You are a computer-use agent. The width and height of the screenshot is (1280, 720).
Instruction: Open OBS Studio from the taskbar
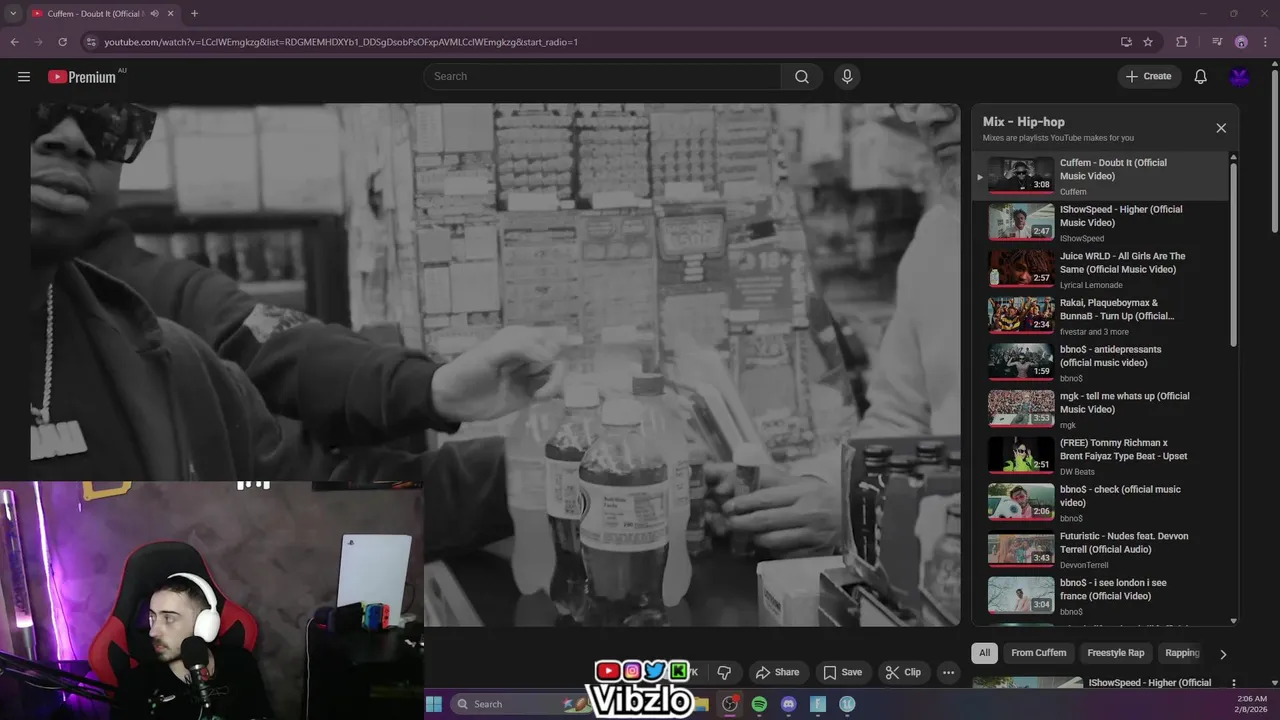[730, 704]
